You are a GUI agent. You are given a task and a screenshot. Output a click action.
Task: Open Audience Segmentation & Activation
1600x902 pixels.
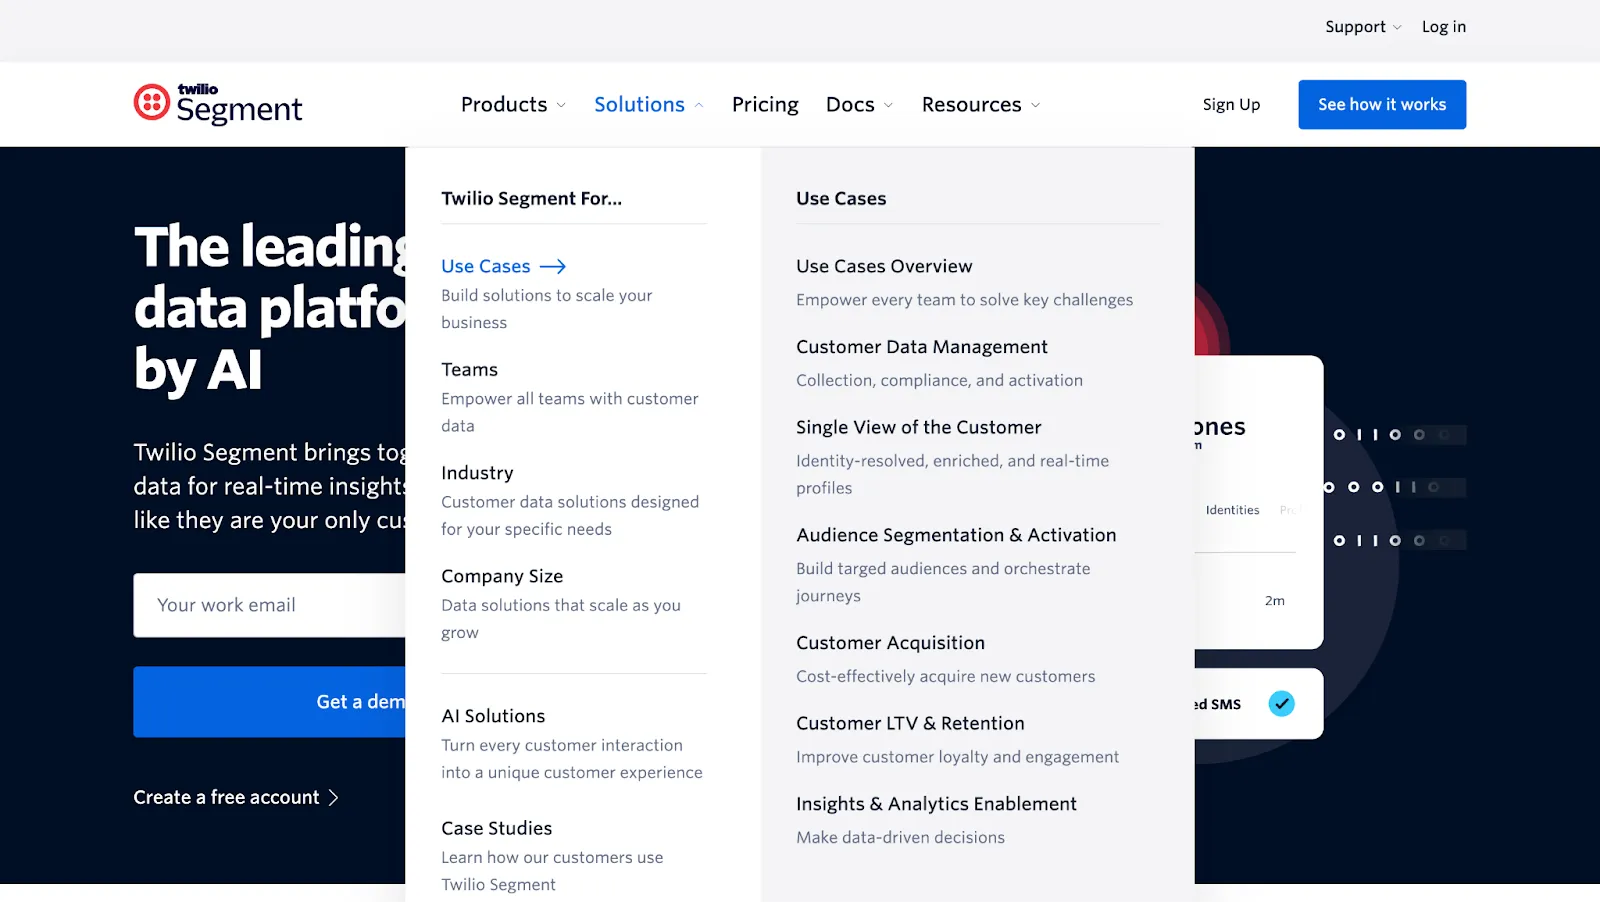point(956,535)
